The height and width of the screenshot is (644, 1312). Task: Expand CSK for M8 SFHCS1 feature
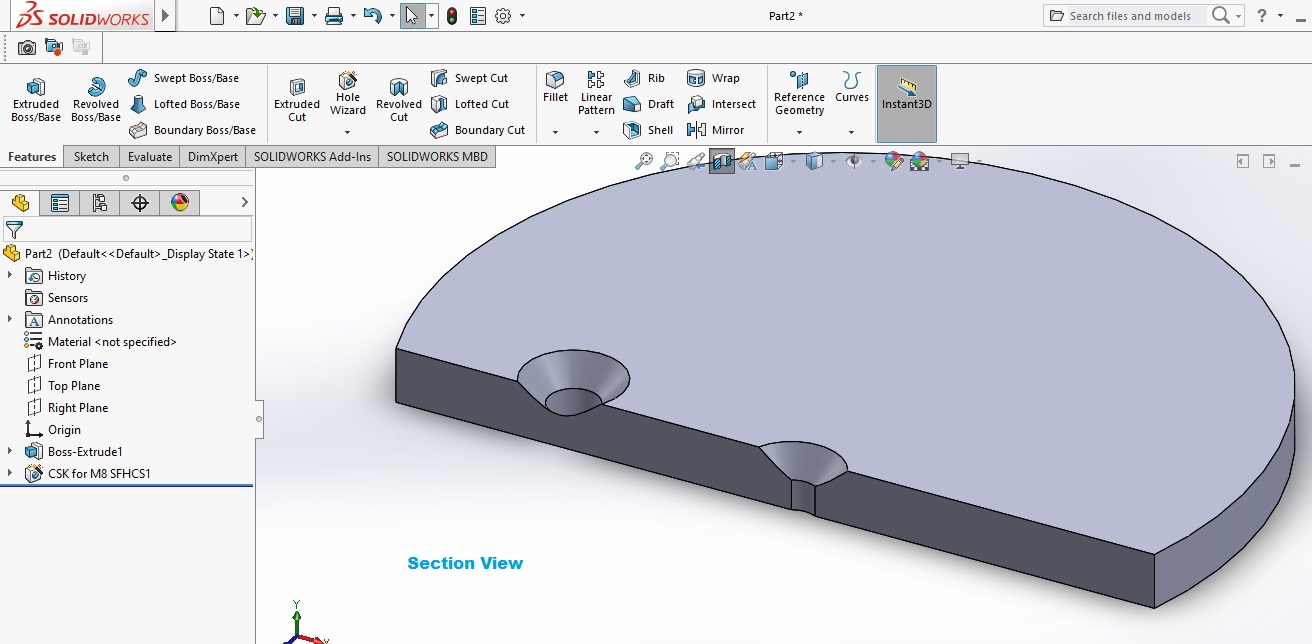click(10, 473)
